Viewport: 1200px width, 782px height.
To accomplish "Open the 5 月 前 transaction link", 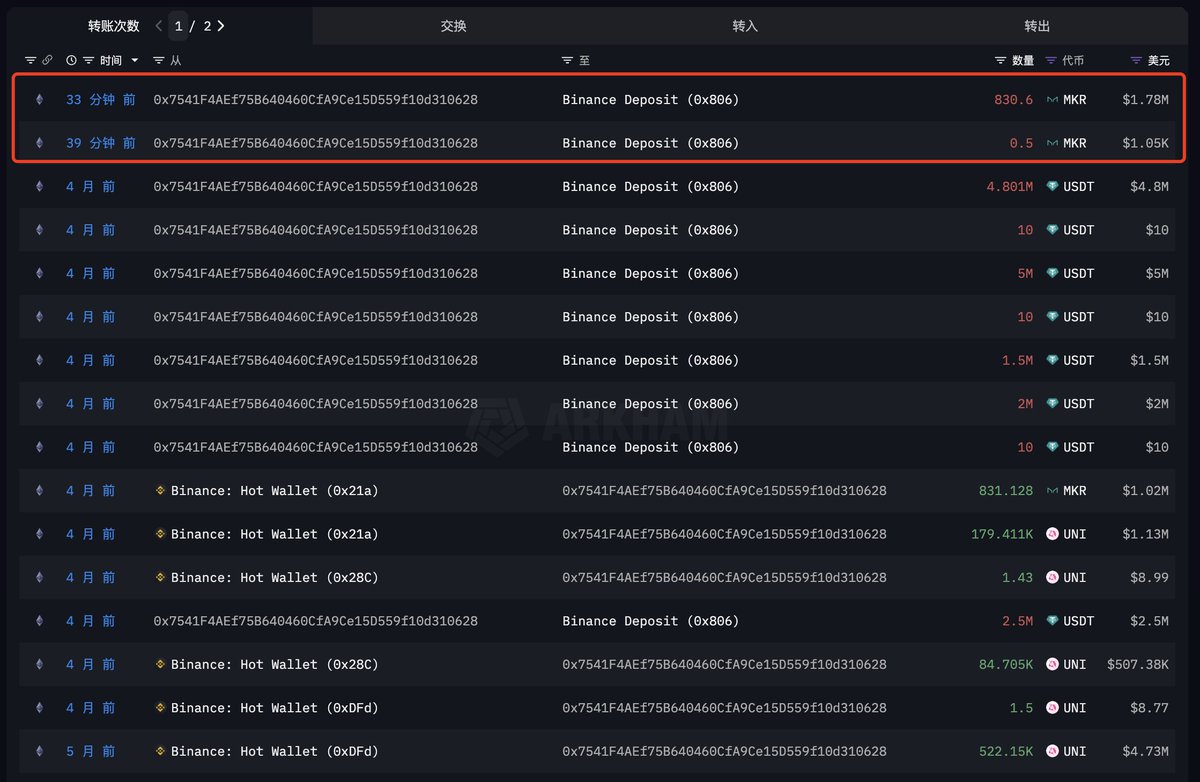I will pos(91,751).
